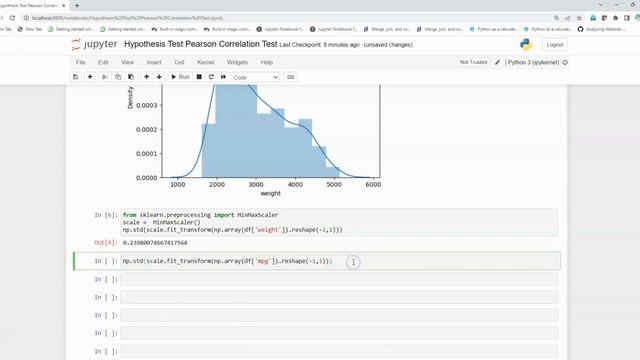
Task: Open the File menu
Action: click(x=80, y=62)
